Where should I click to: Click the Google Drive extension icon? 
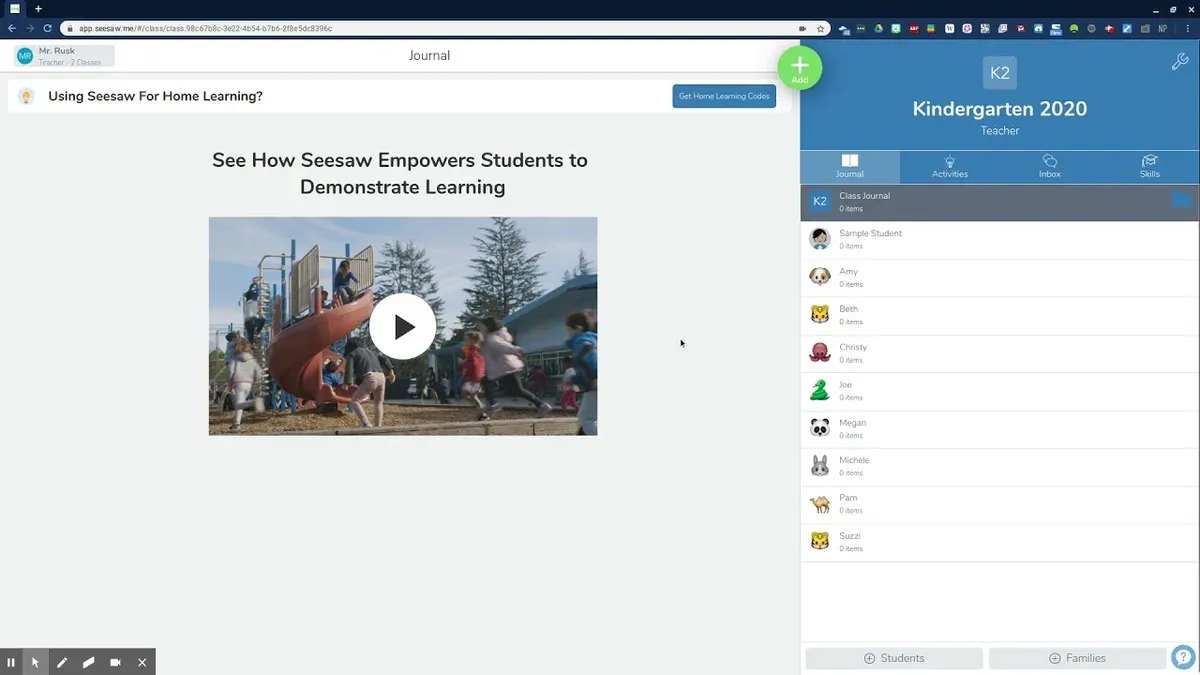click(x=878, y=29)
